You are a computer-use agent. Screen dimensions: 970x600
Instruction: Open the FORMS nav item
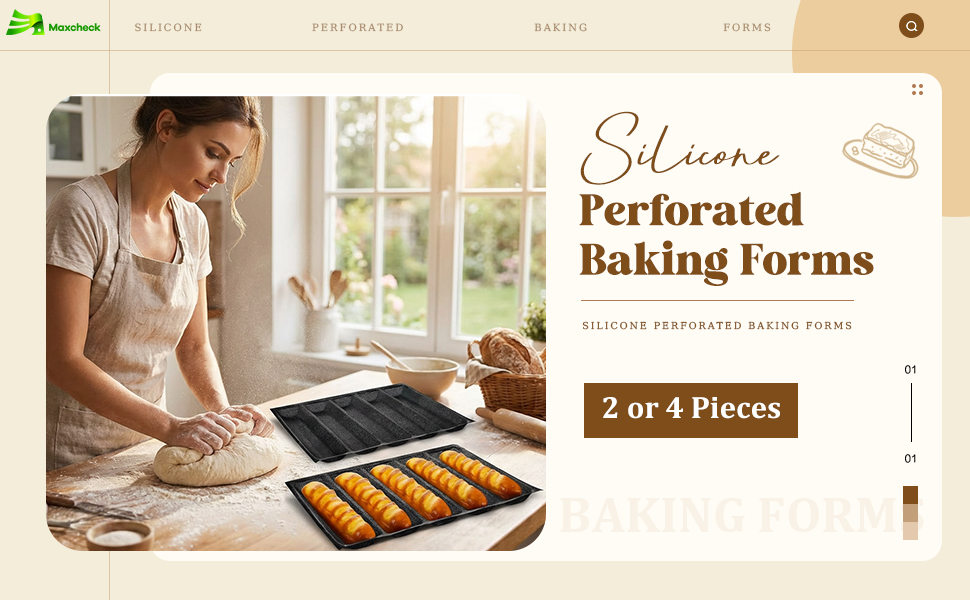click(747, 27)
